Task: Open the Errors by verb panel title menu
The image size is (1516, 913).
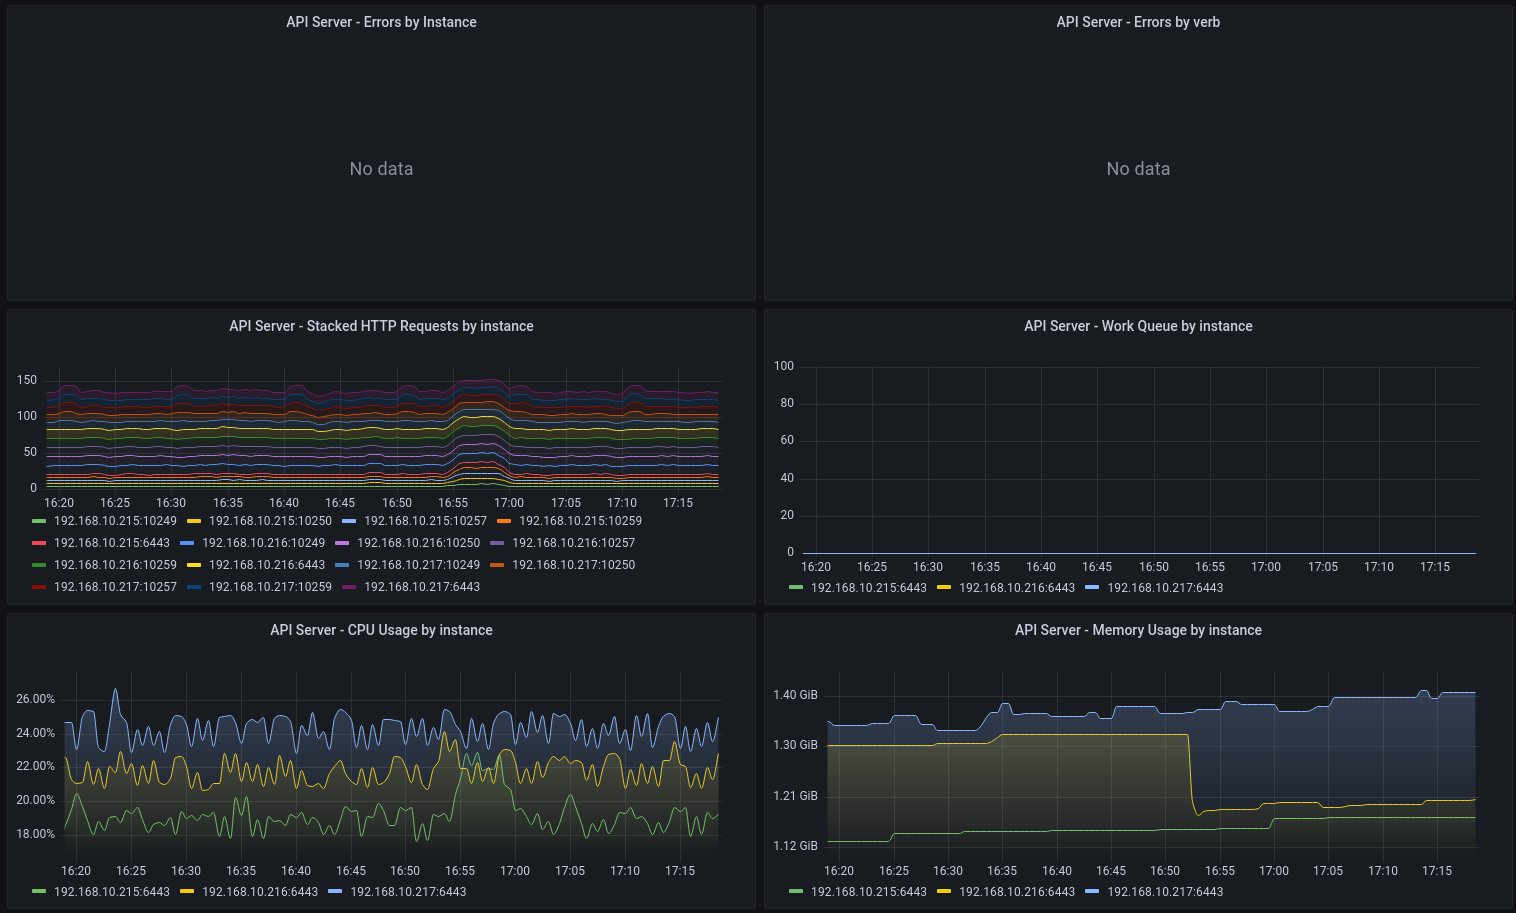Action: 1138,22
